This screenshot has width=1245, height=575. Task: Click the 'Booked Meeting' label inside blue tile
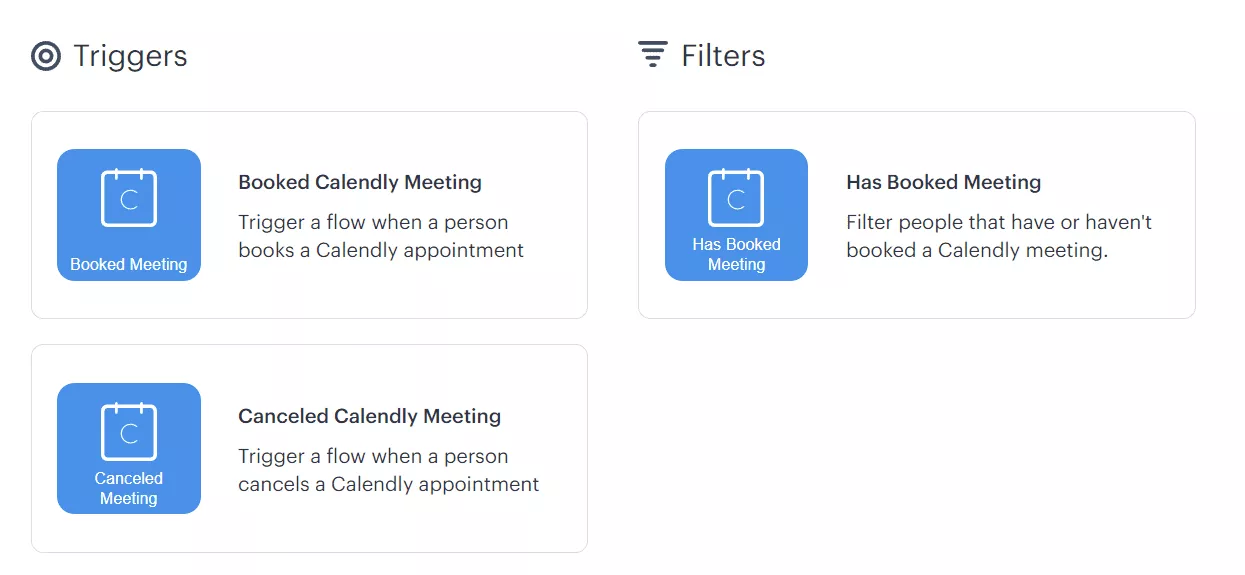pyautogui.click(x=129, y=264)
